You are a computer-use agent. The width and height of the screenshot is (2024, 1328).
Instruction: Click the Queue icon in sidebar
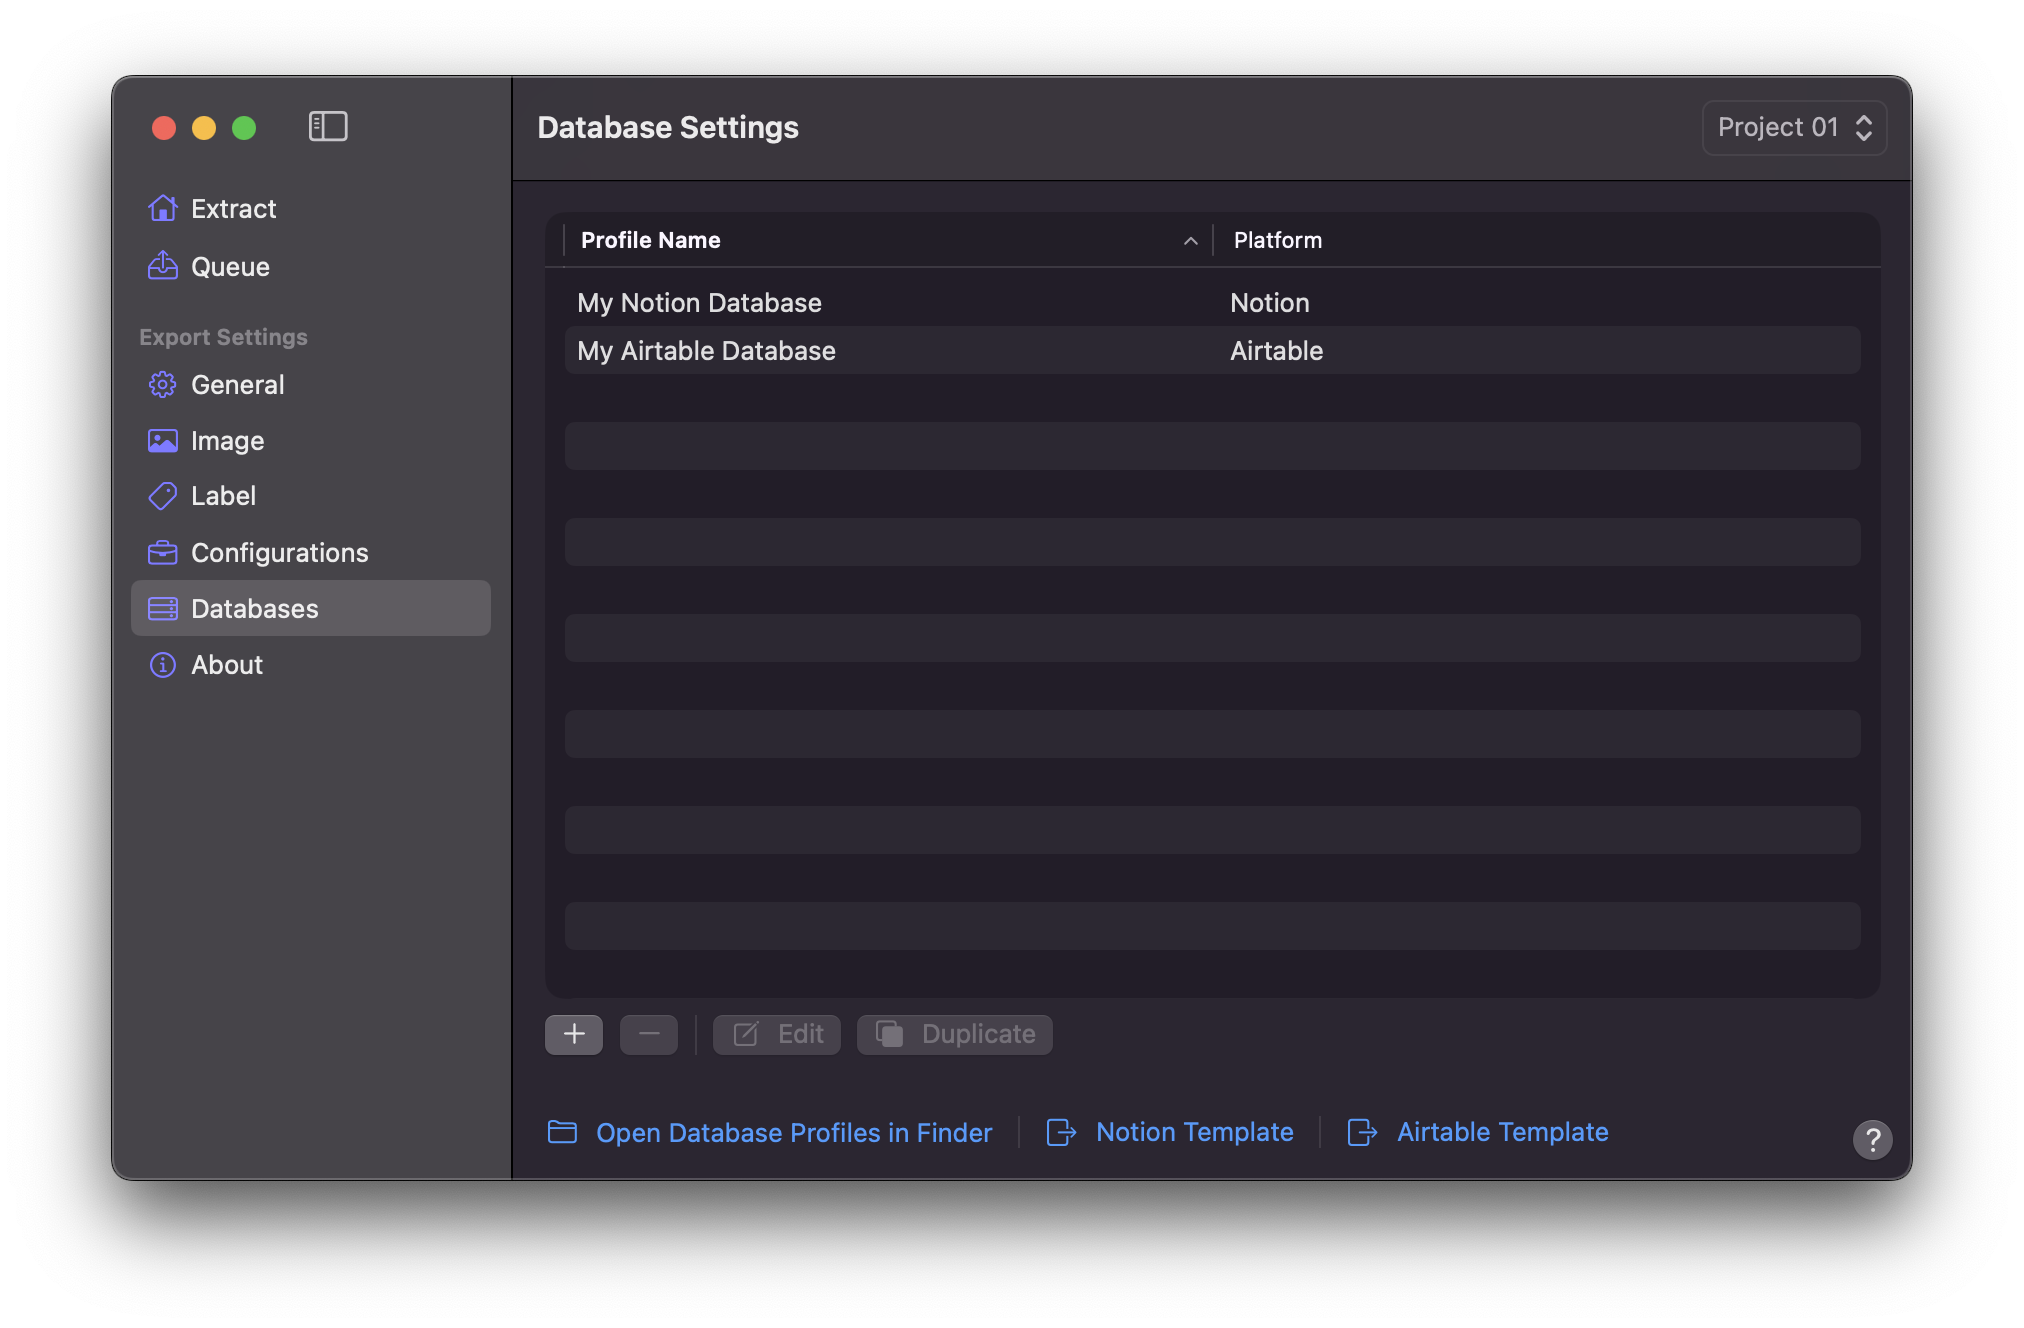[x=160, y=267]
